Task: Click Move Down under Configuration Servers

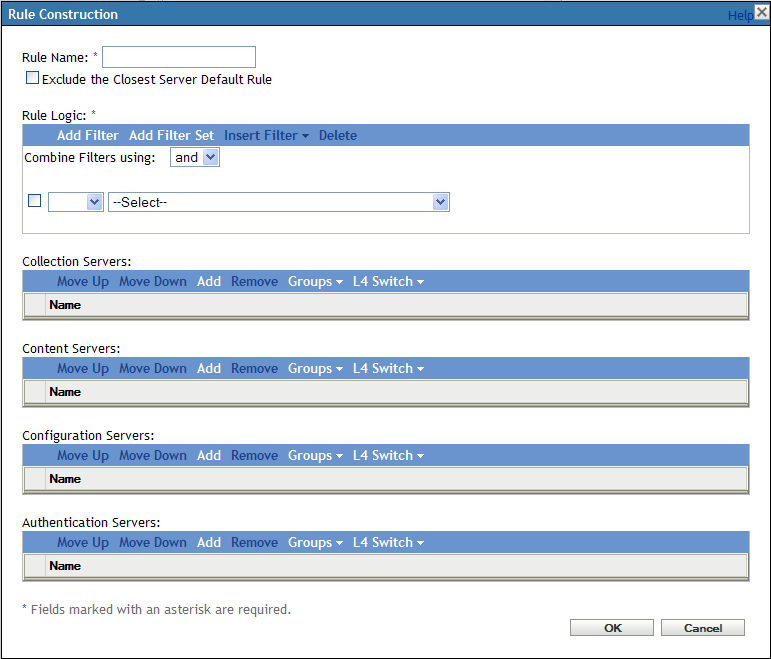Action: click(153, 455)
